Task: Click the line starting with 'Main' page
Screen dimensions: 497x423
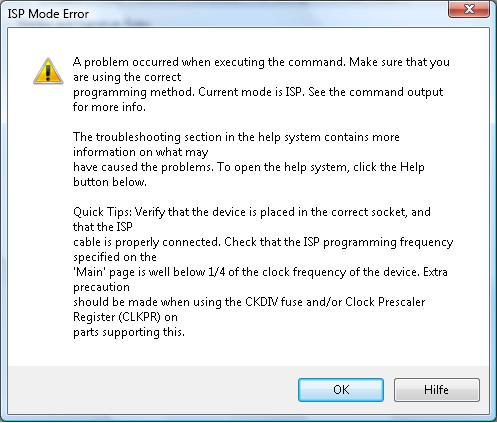Action: (x=260, y=272)
